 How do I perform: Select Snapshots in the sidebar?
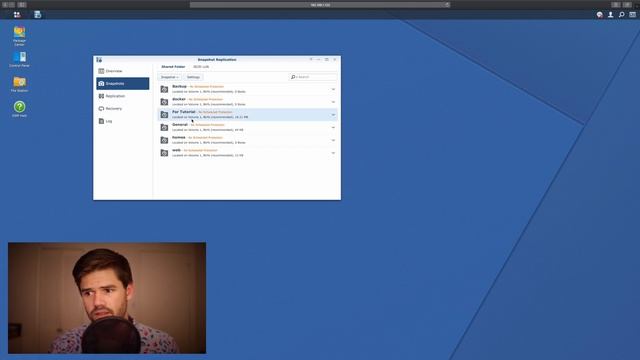coord(122,84)
